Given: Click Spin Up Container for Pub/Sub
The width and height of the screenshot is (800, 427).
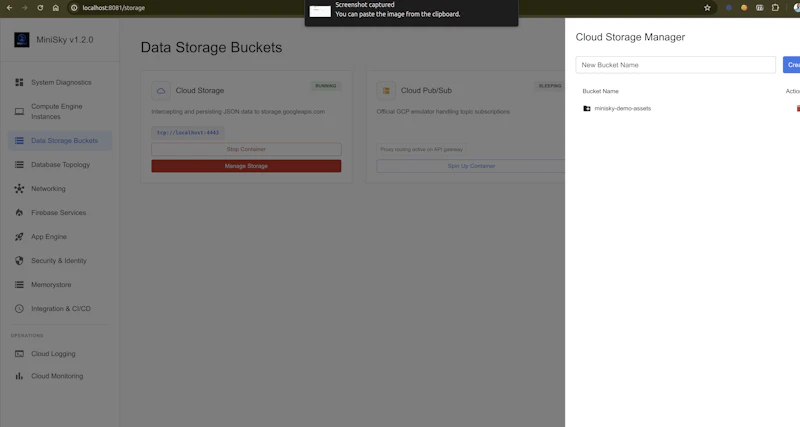Looking at the screenshot, I should click(x=471, y=166).
